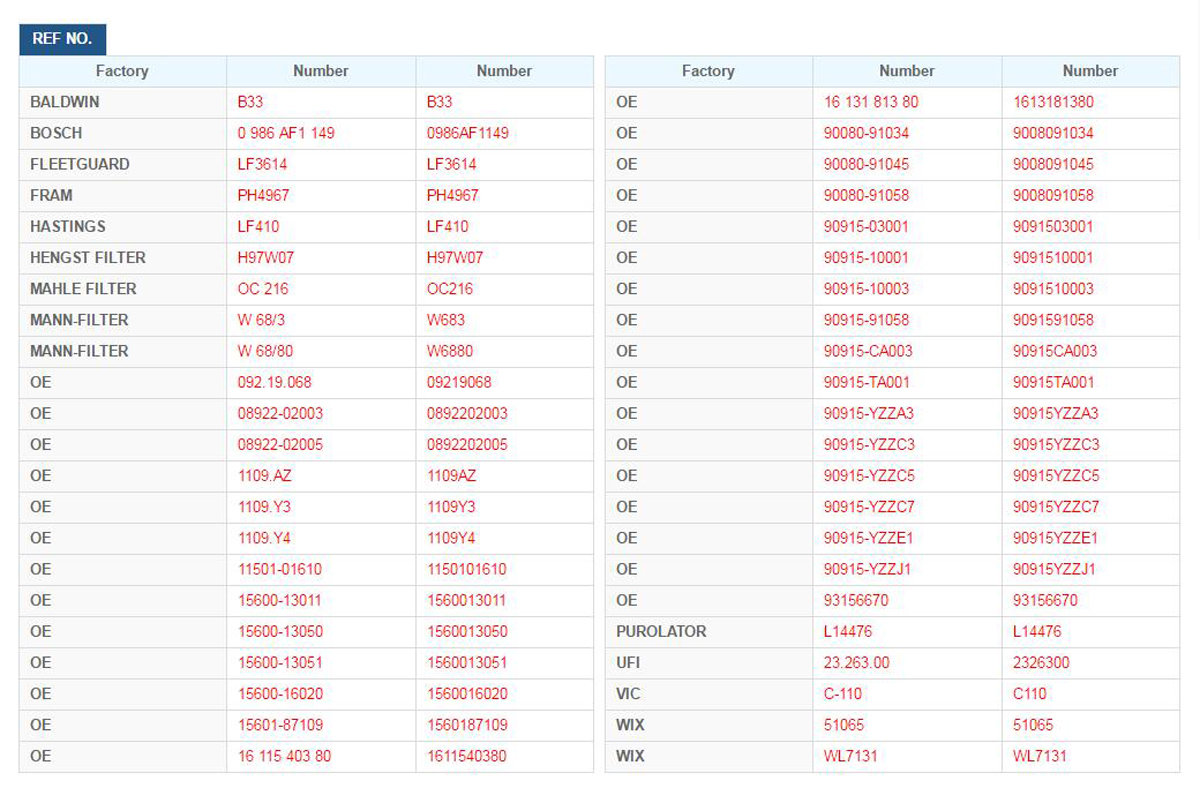
Task: Click WIX WL7131 number link
Action: (850, 756)
